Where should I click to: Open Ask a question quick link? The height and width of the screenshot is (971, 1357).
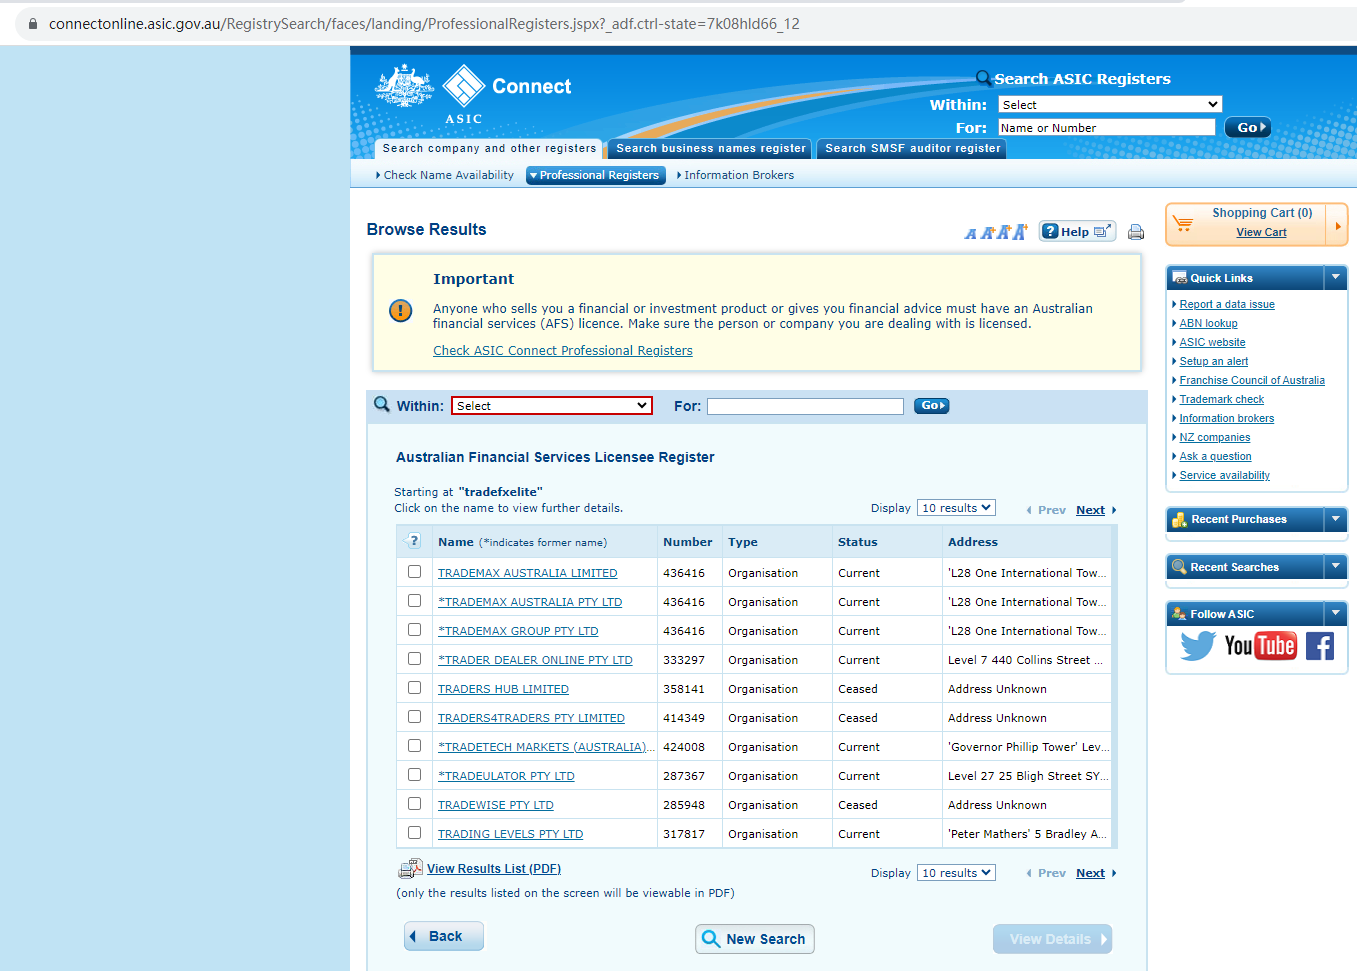(1215, 456)
